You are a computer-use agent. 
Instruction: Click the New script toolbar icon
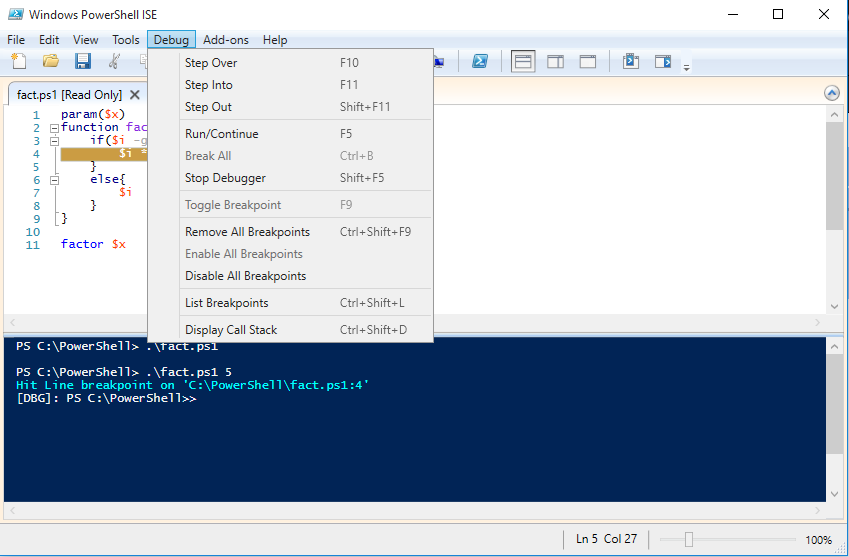[x=18, y=62]
